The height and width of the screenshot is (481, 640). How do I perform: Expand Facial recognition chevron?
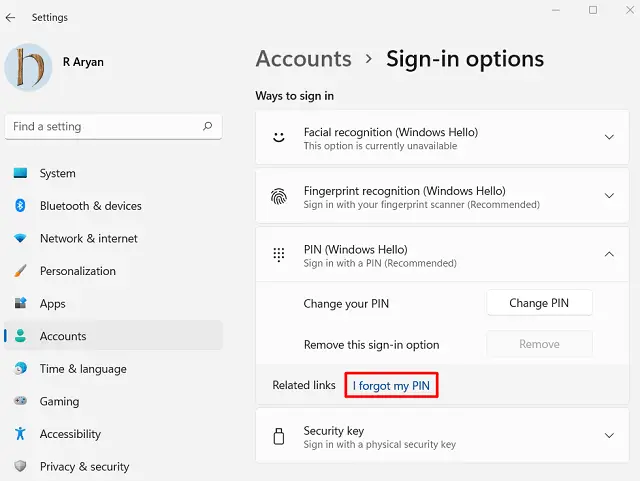coord(609,137)
